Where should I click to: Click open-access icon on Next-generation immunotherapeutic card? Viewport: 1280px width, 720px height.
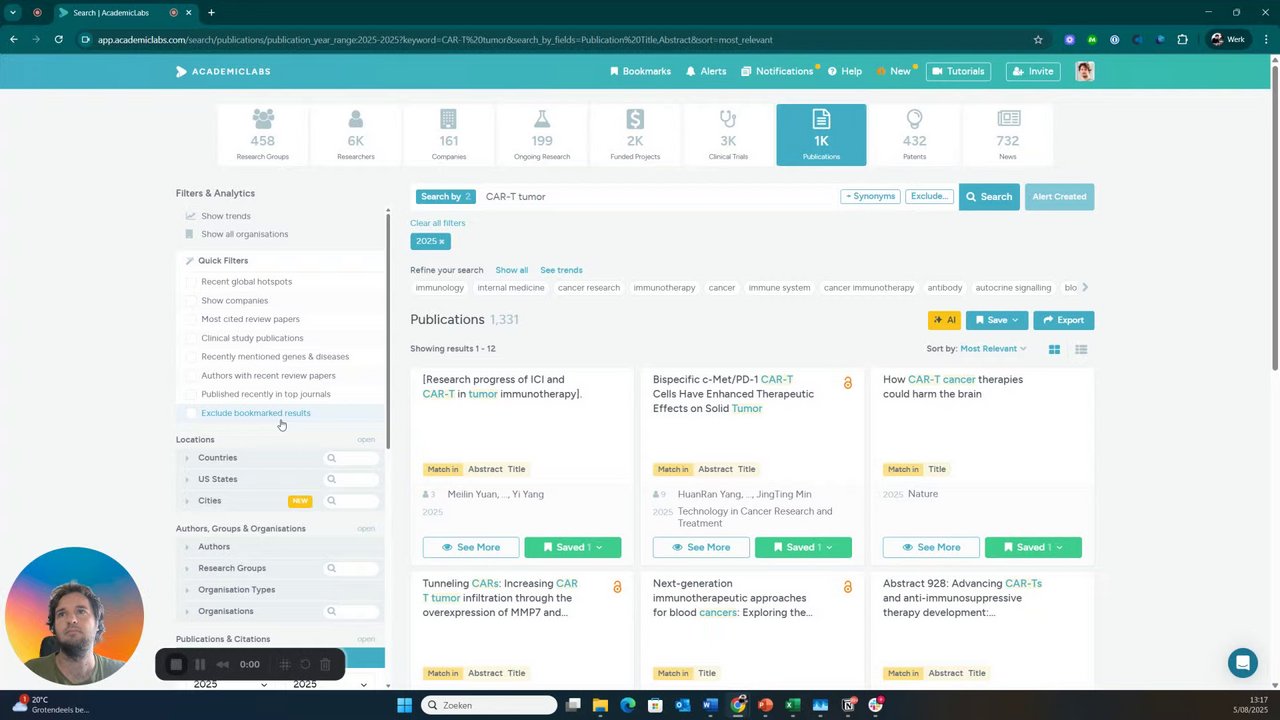pyautogui.click(x=847, y=587)
